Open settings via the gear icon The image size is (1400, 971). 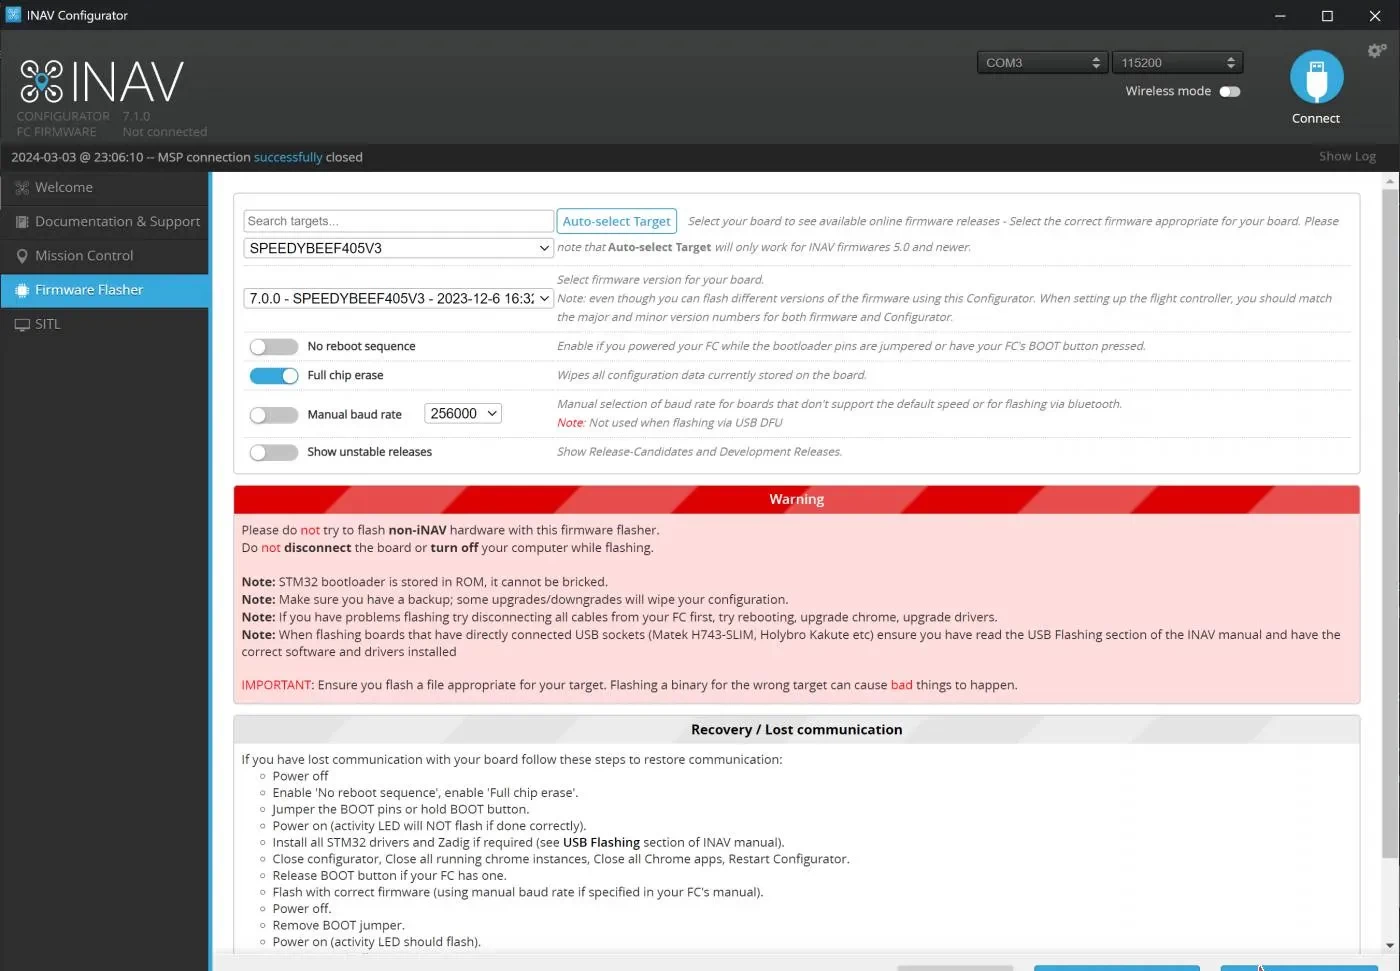click(x=1377, y=51)
